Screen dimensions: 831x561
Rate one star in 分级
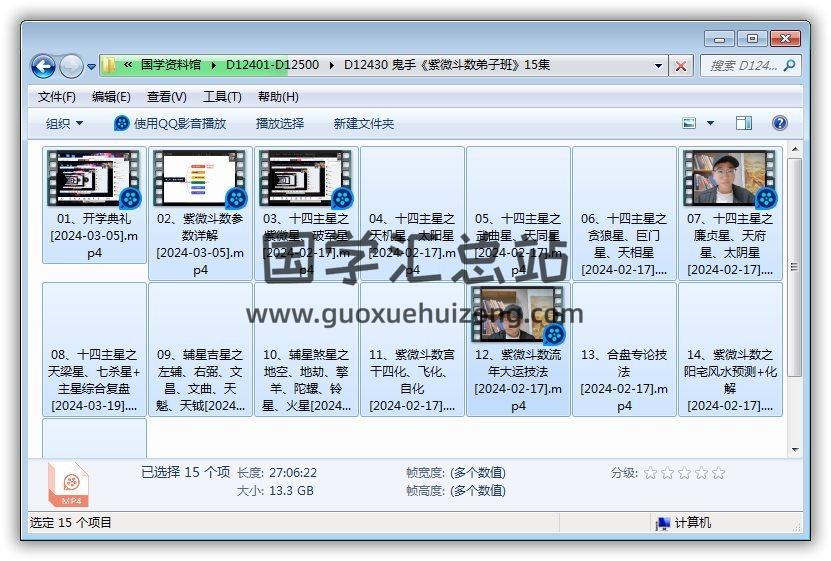[x=650, y=473]
